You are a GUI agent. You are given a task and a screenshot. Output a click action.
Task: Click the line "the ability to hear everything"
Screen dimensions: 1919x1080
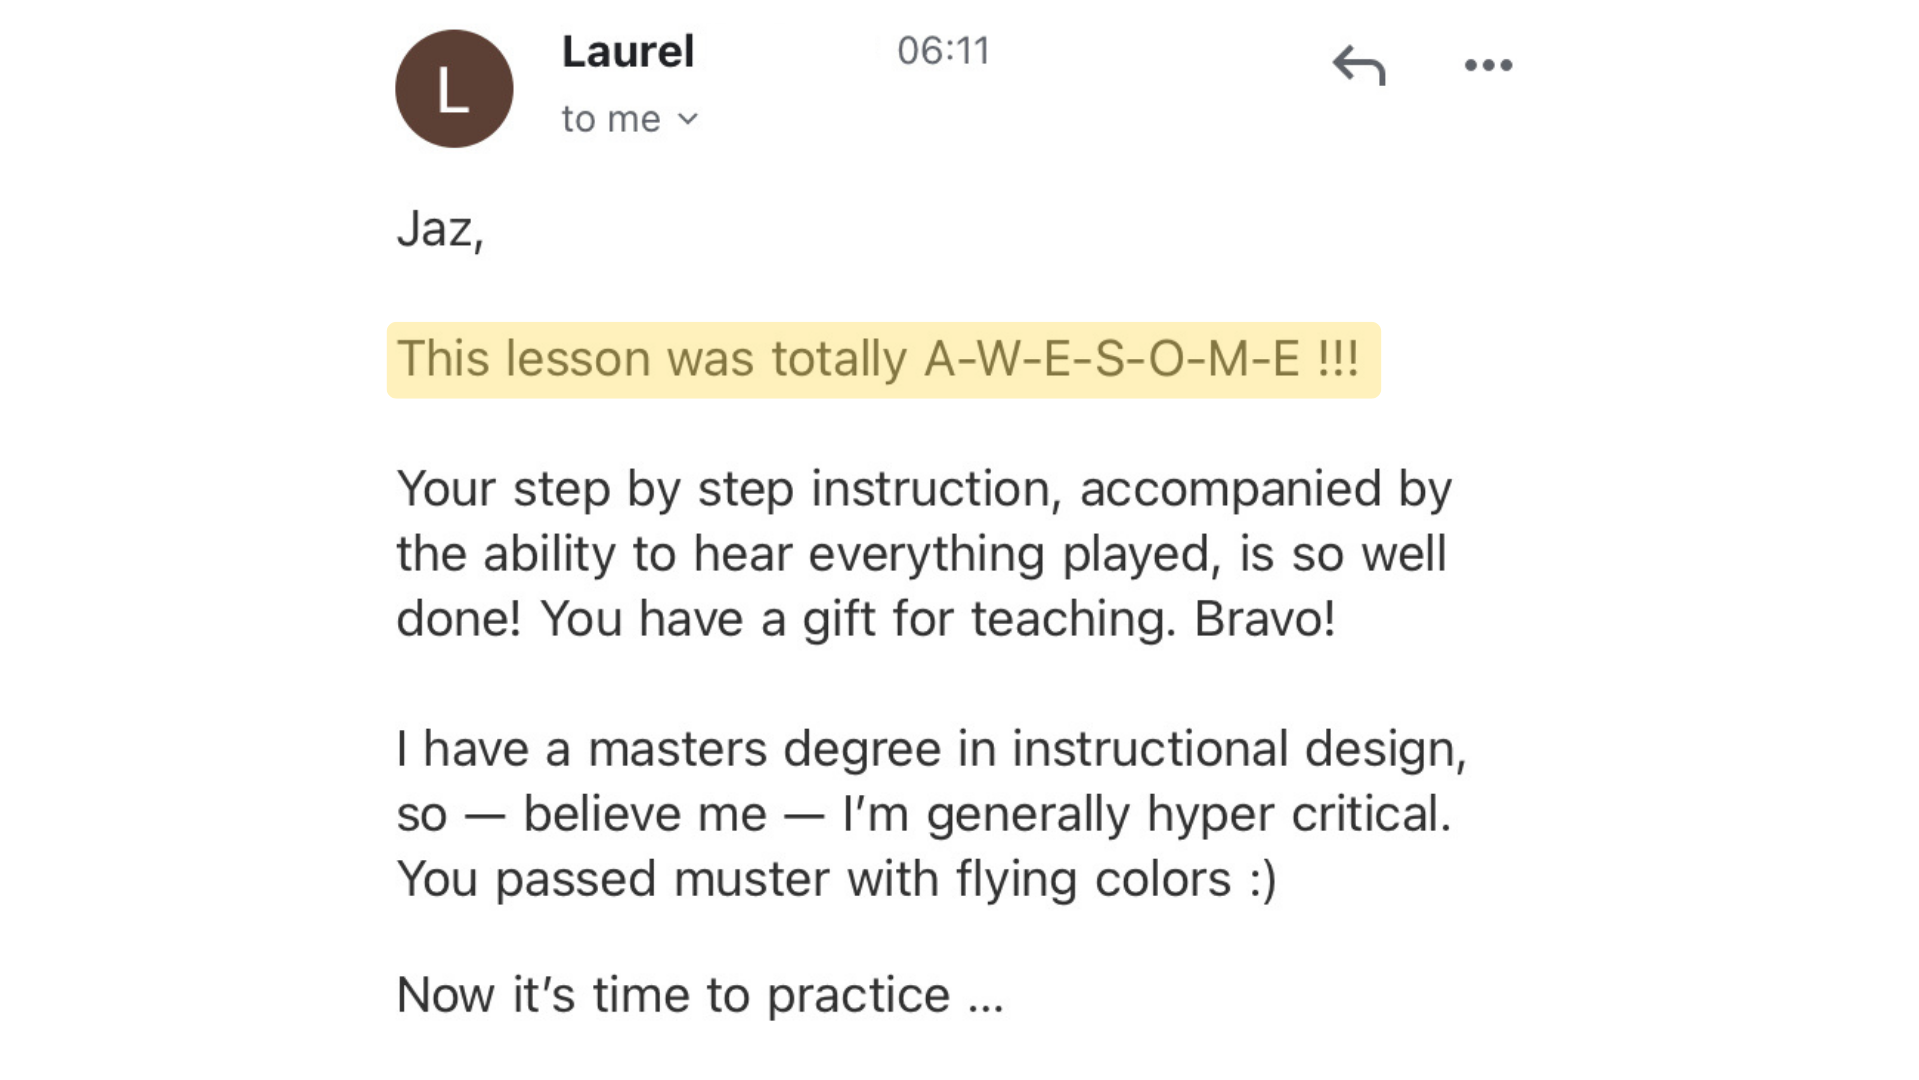click(921, 554)
